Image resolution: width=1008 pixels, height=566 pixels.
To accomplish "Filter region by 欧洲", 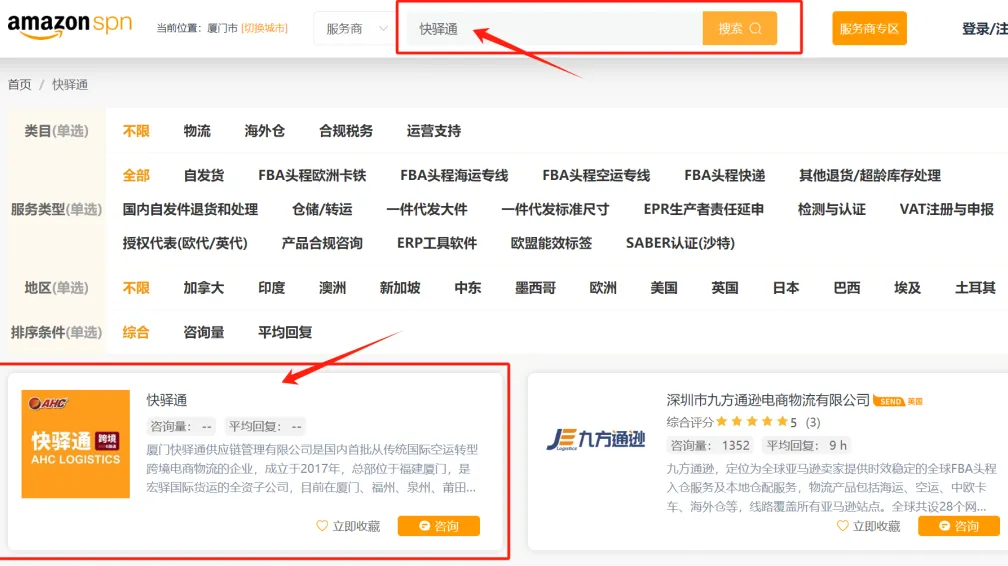I will point(603,288).
